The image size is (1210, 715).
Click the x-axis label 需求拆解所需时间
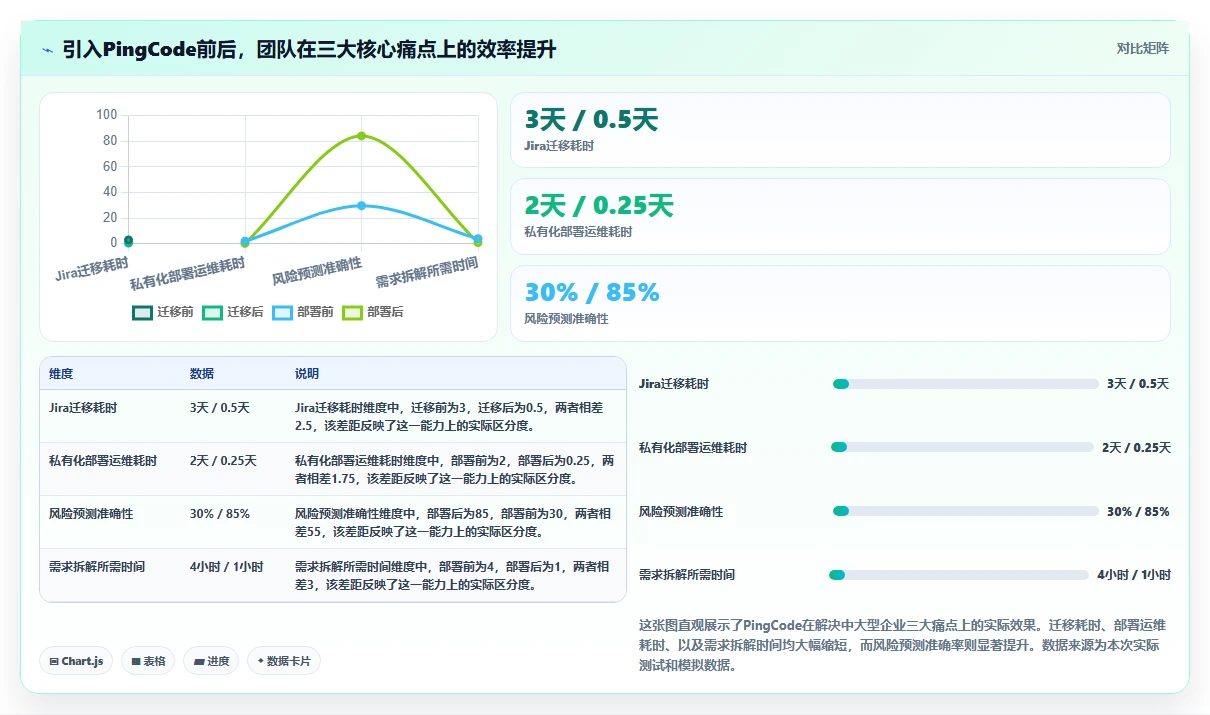click(x=427, y=272)
